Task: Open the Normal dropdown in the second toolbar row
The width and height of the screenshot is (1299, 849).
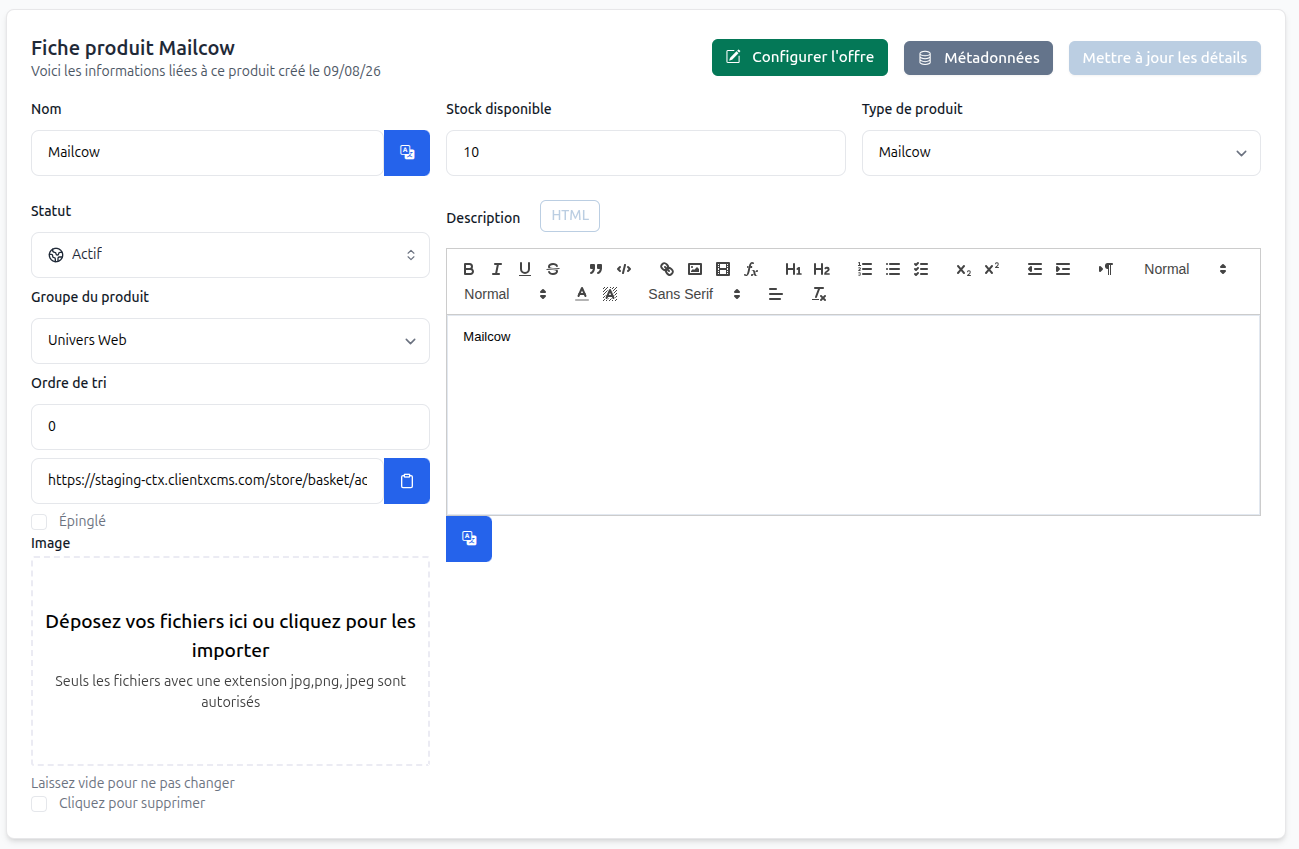Action: point(505,294)
